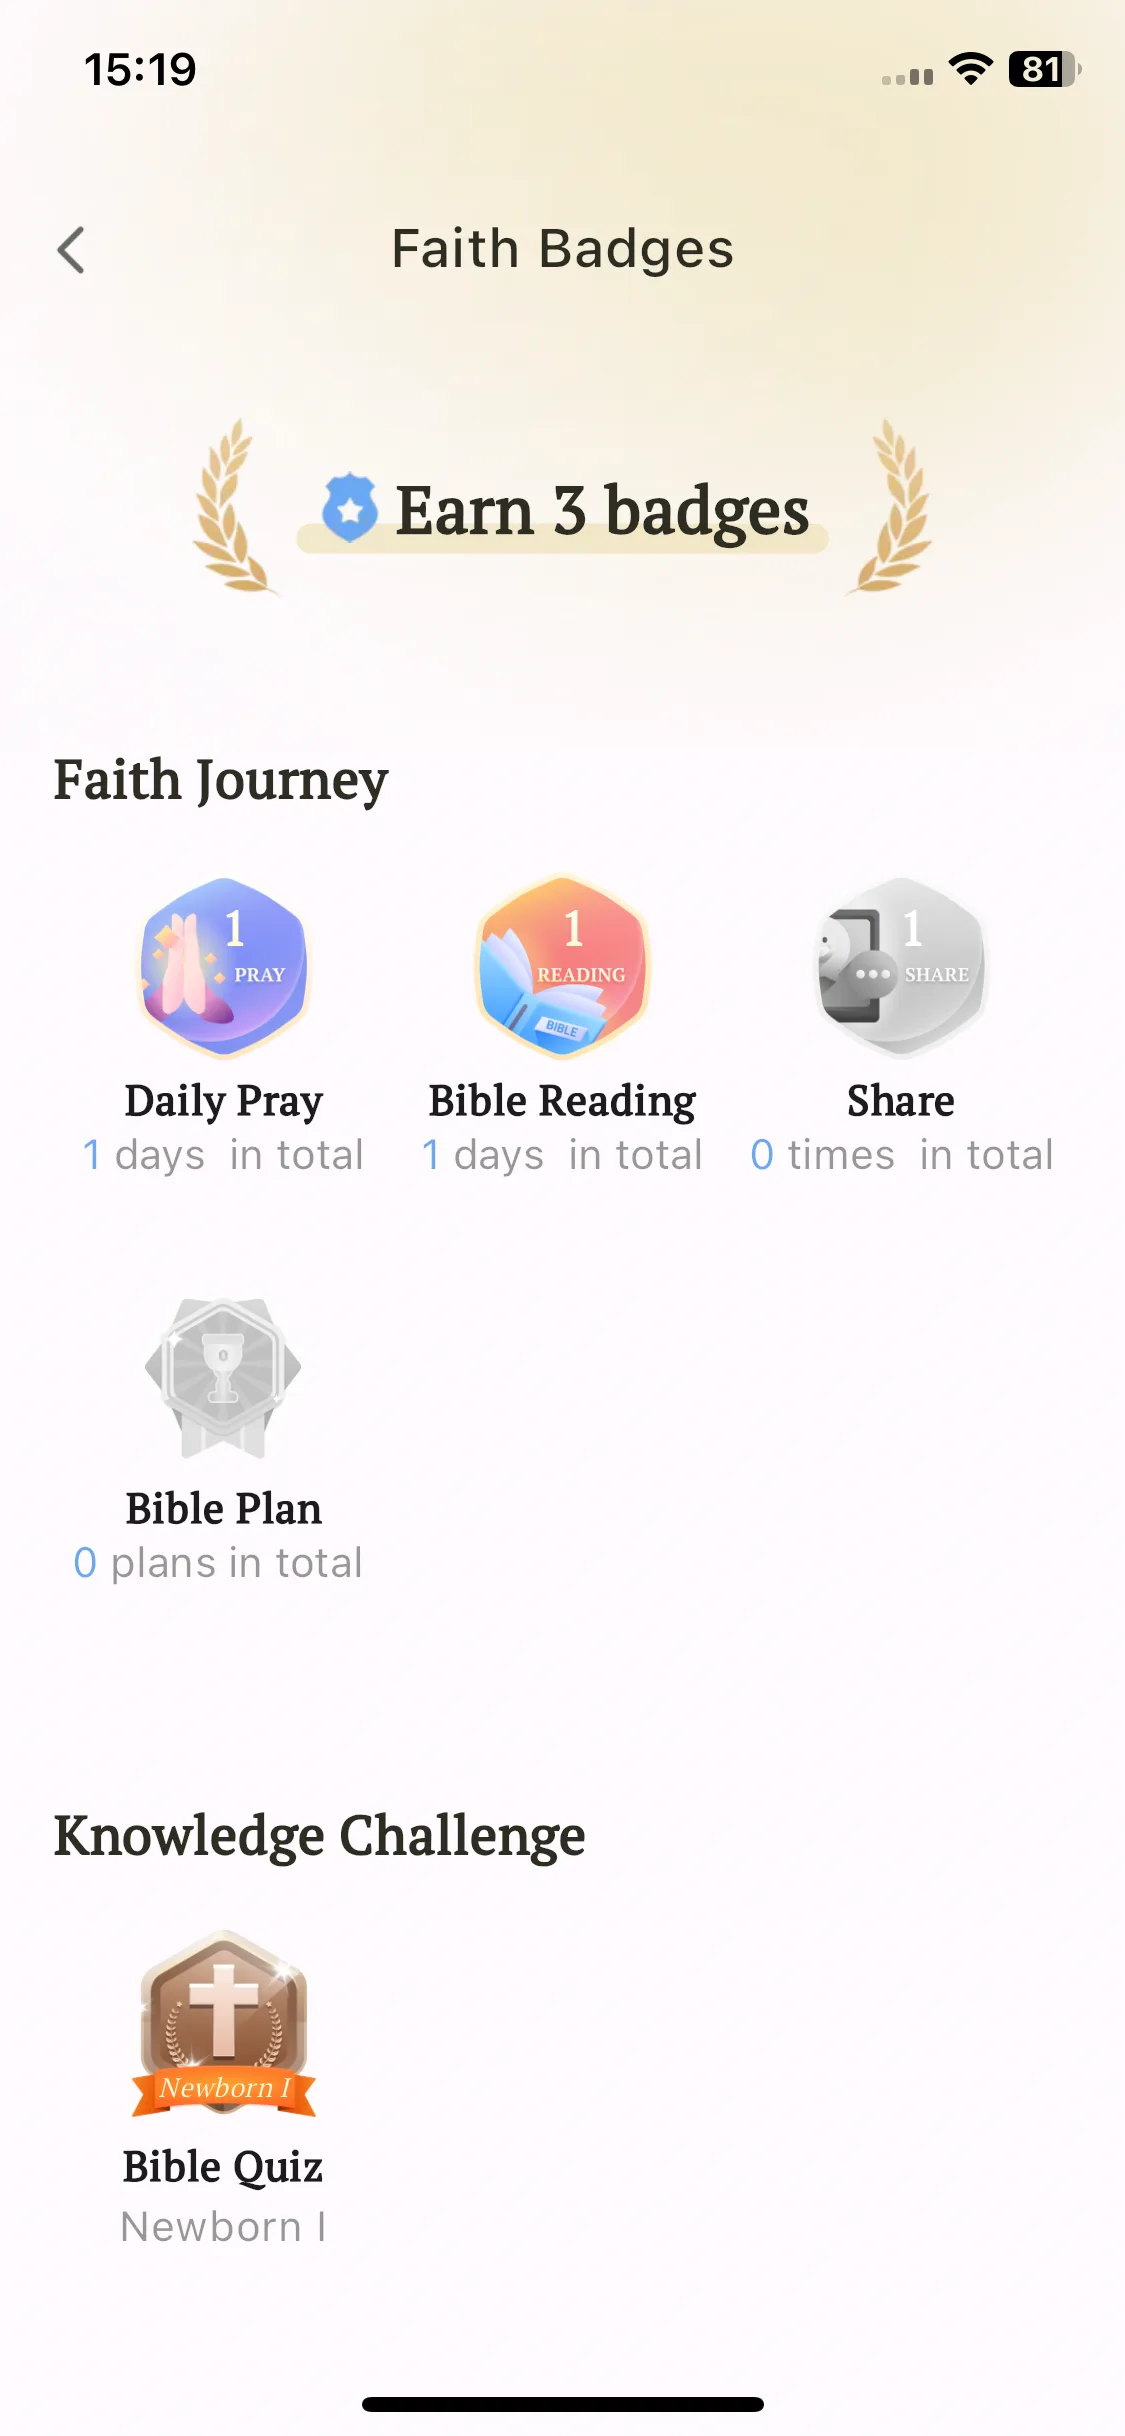Tap the Bible Quiz title text

pos(223,2167)
